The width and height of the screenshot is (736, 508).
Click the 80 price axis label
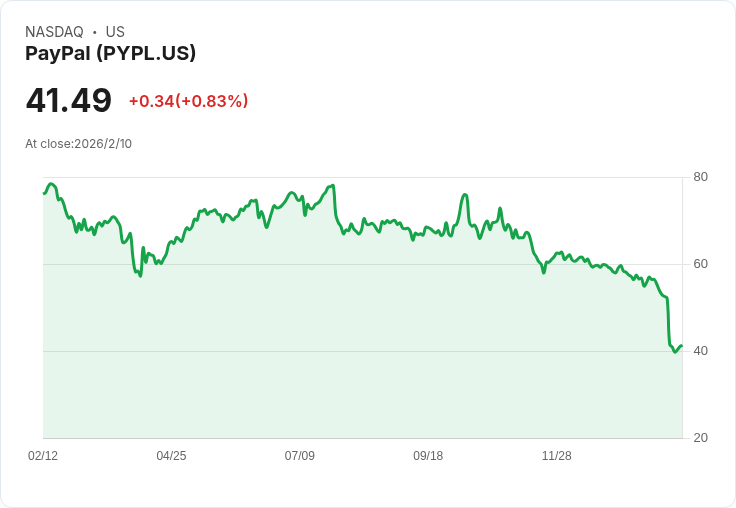point(700,177)
